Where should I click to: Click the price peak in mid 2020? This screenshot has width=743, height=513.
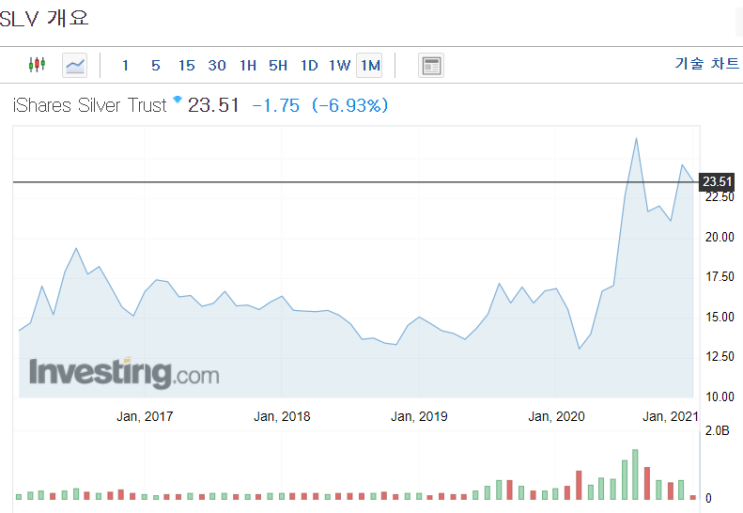[x=636, y=138]
